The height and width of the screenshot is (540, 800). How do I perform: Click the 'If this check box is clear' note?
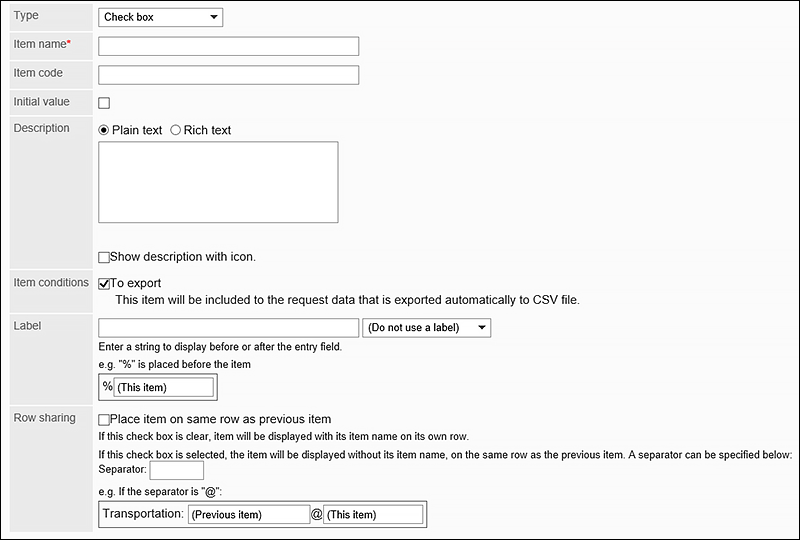(x=283, y=436)
